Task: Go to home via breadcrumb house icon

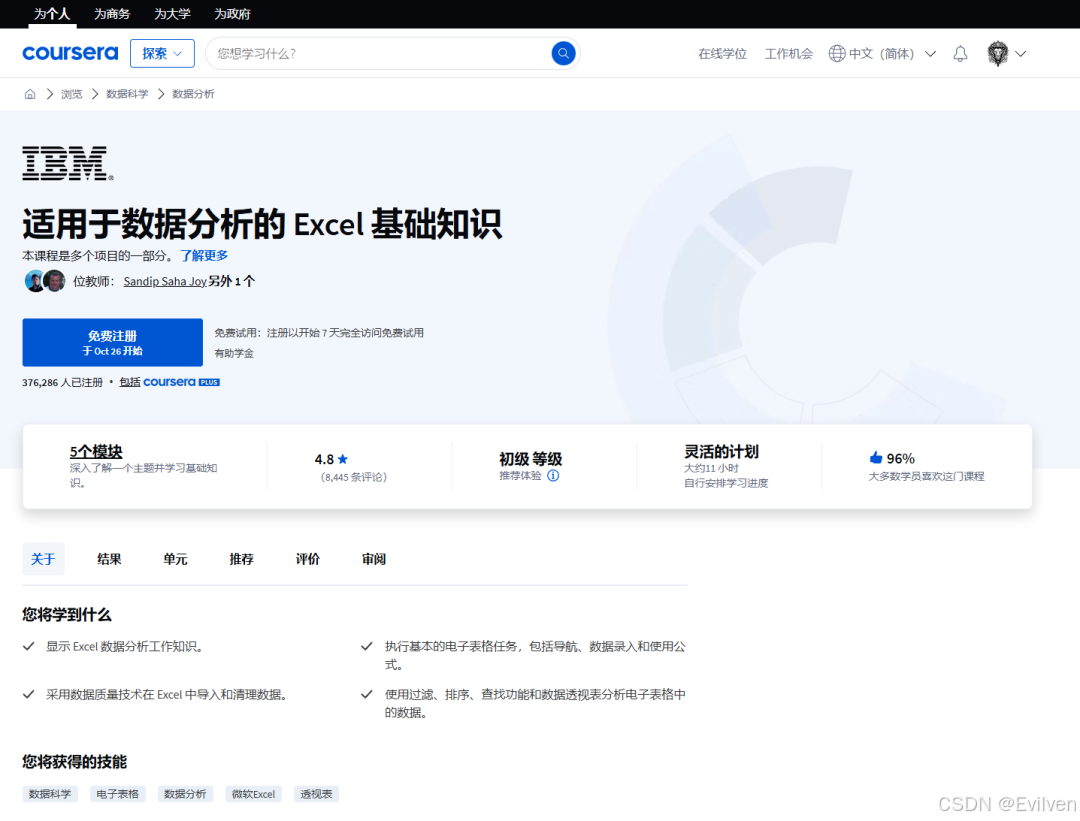Action: coord(30,94)
